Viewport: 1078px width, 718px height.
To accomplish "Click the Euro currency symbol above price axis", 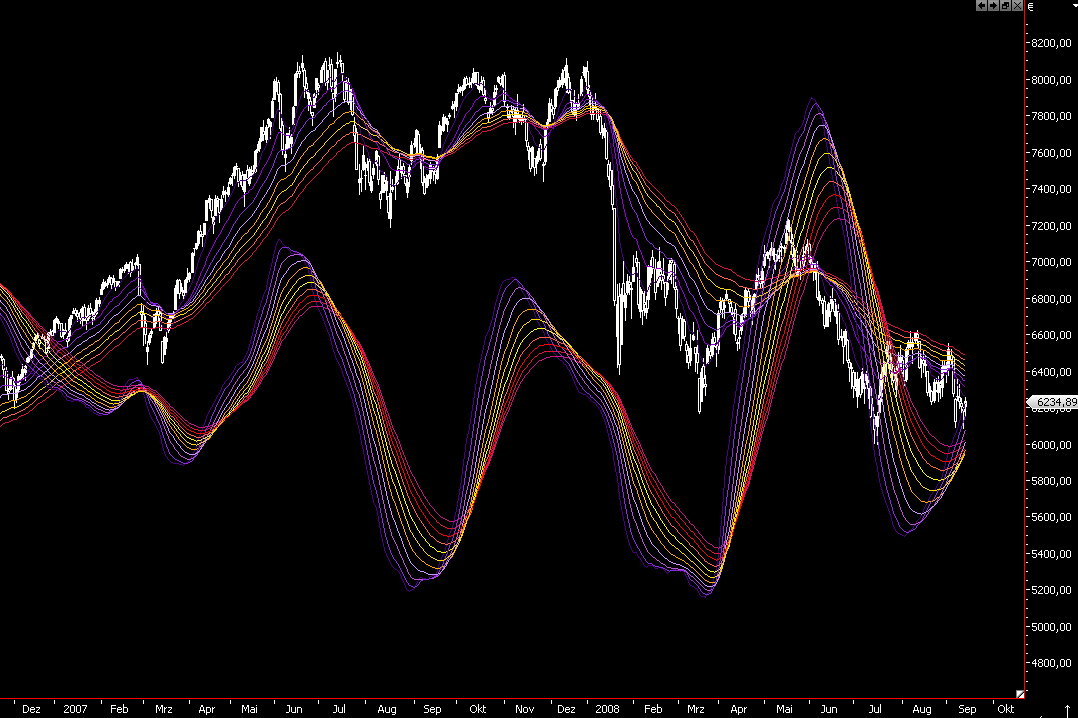I will click(1031, 7).
